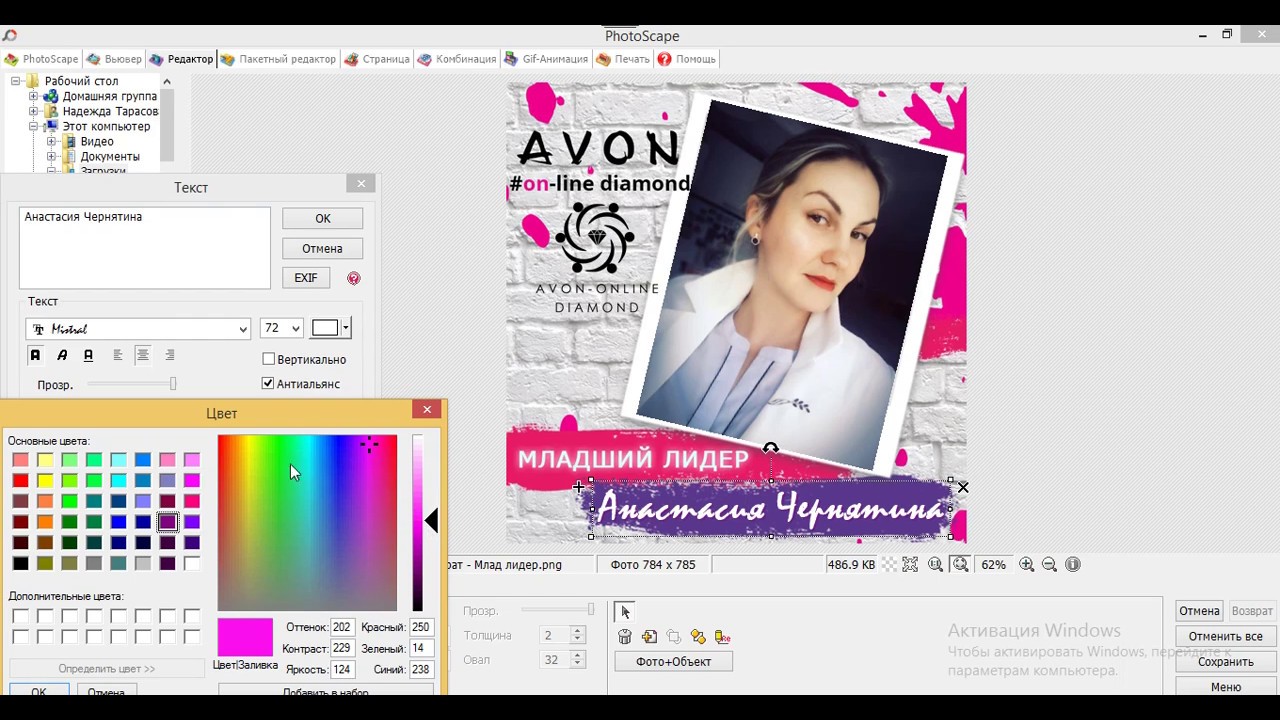Image resolution: width=1280 pixels, height=720 pixels.
Task: Click the Меню button
Action: tap(1225, 687)
